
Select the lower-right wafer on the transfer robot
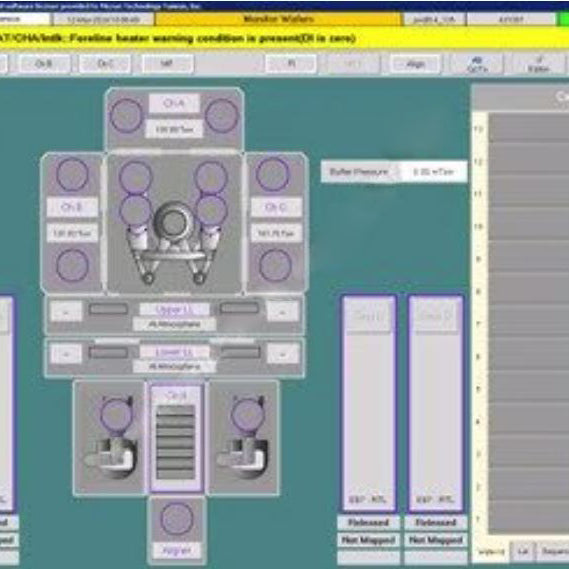[x=212, y=210]
